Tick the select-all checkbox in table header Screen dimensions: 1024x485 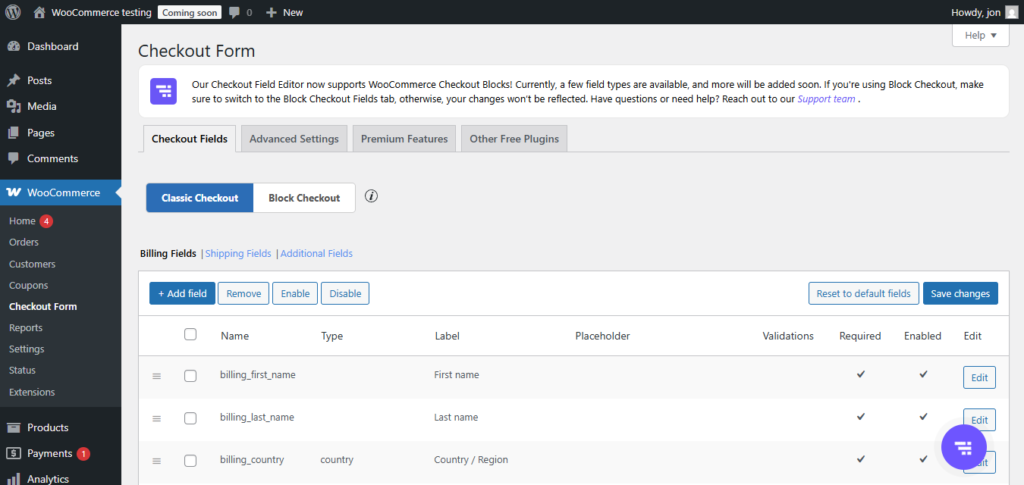[x=191, y=335]
